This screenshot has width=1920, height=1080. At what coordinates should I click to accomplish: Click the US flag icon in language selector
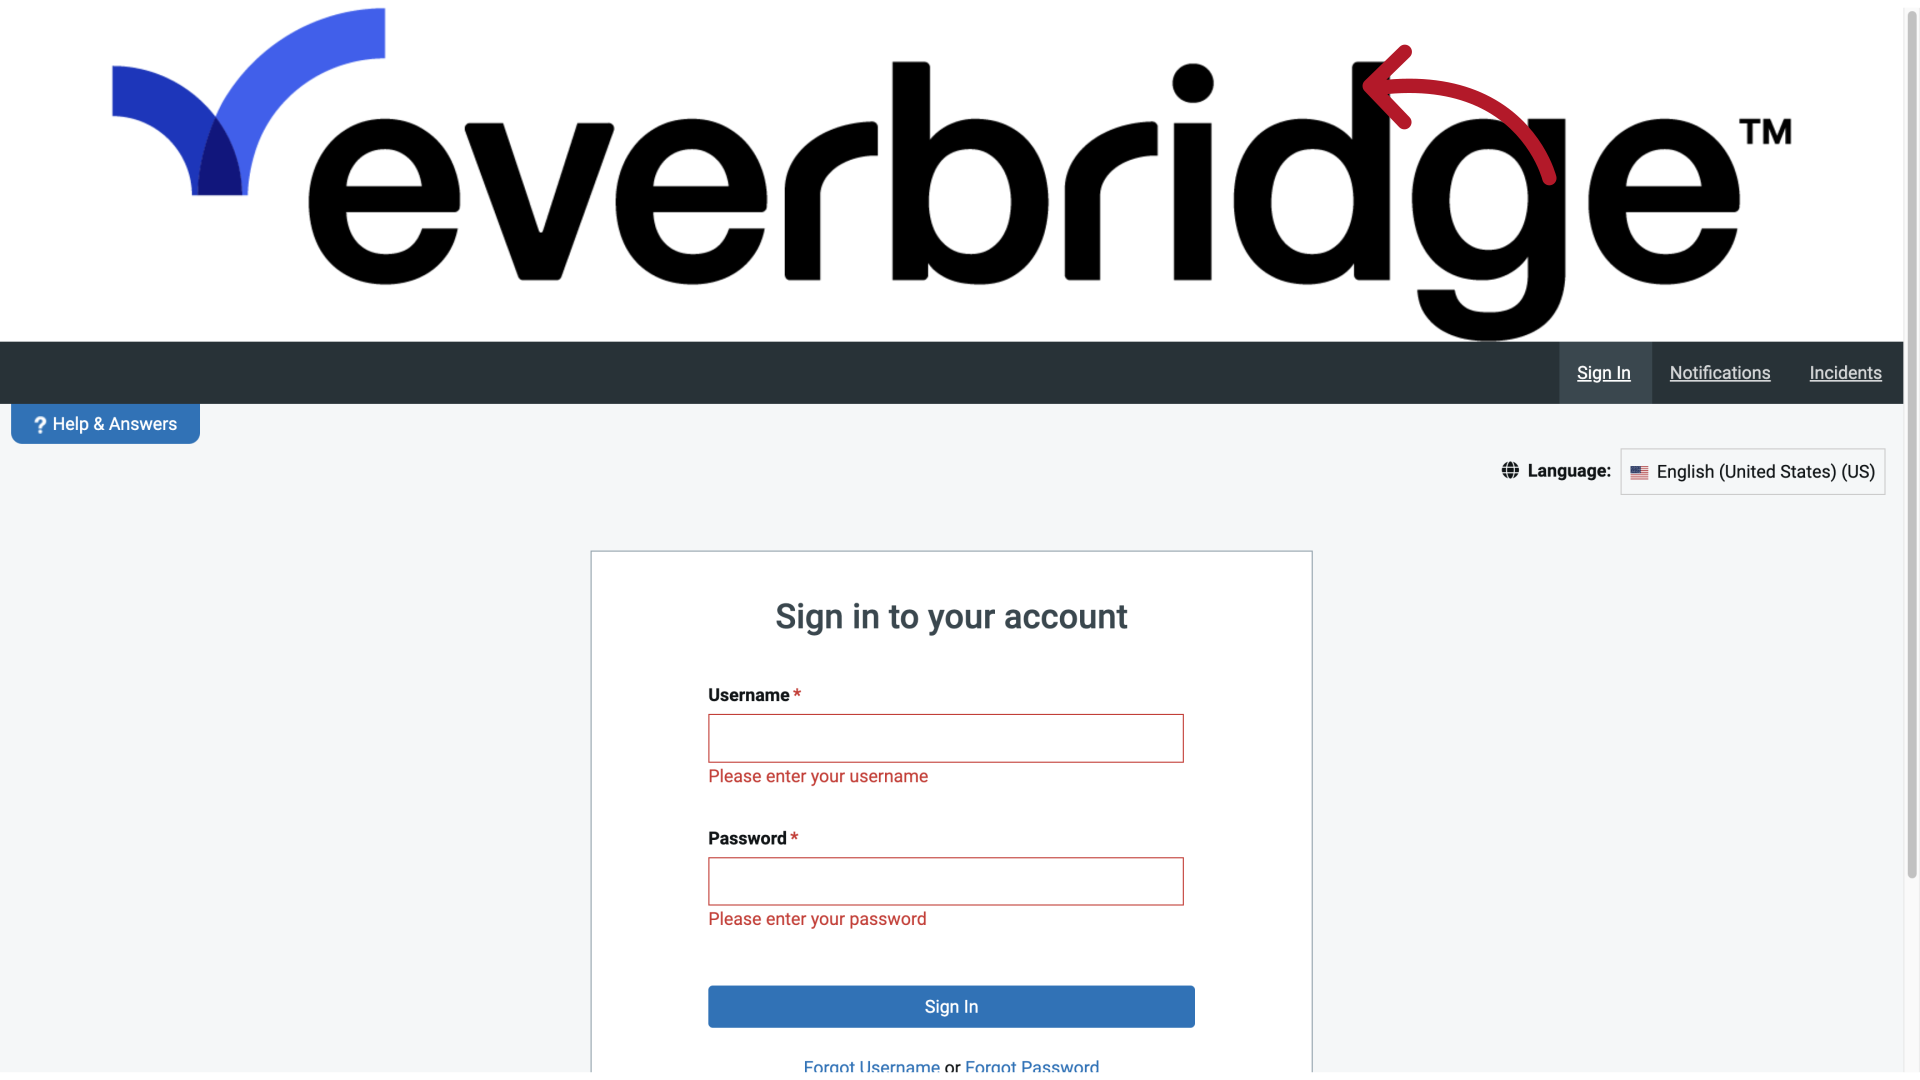click(1639, 472)
